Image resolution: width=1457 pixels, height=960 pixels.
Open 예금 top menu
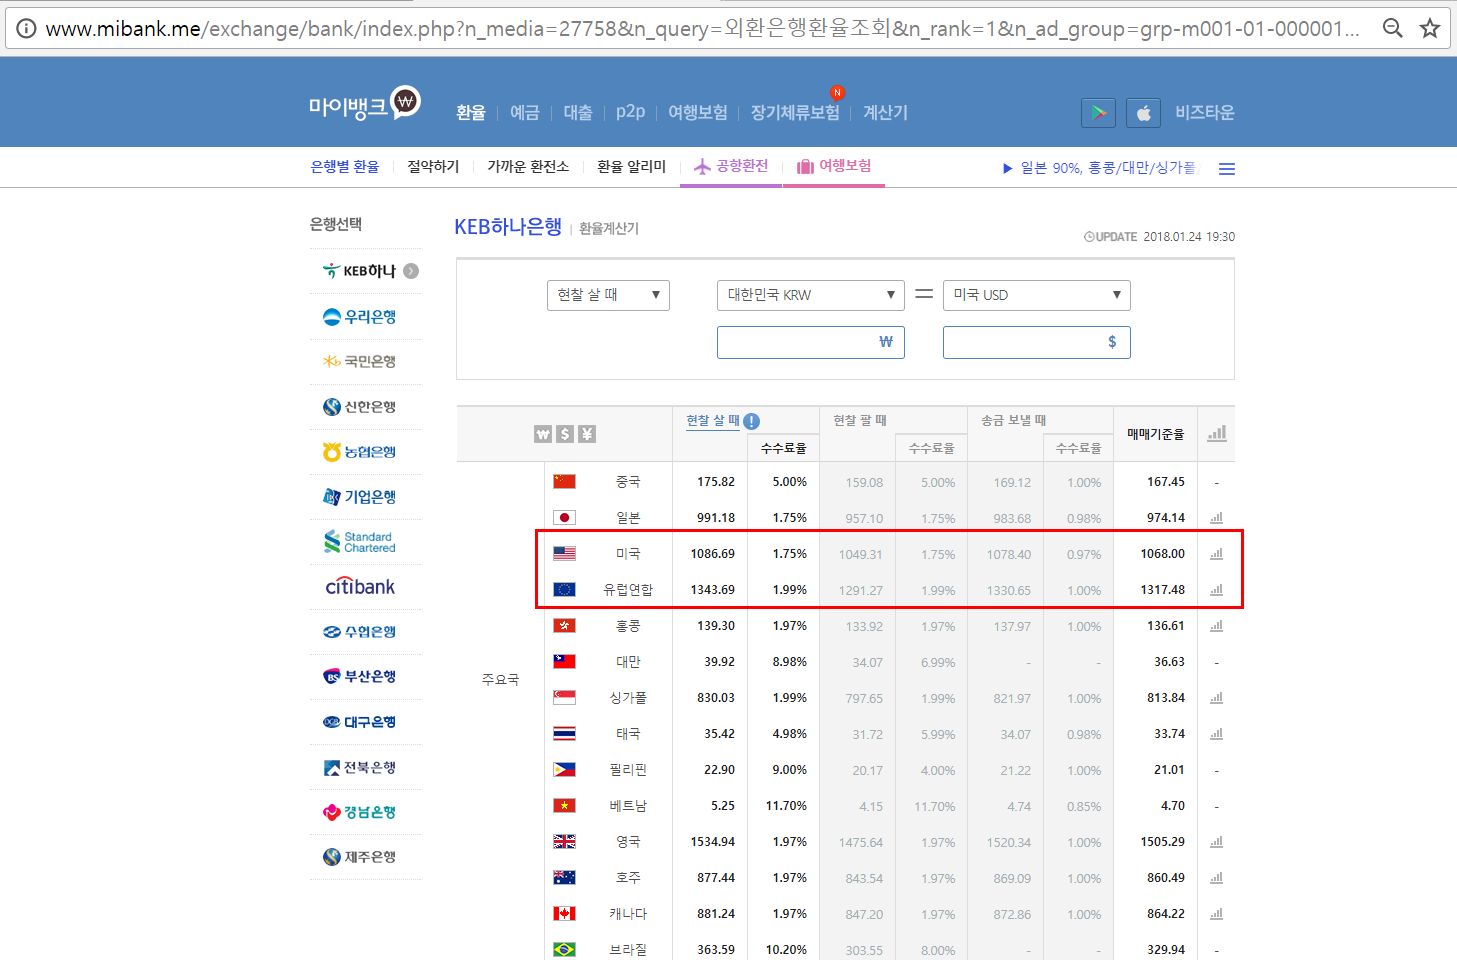(525, 113)
